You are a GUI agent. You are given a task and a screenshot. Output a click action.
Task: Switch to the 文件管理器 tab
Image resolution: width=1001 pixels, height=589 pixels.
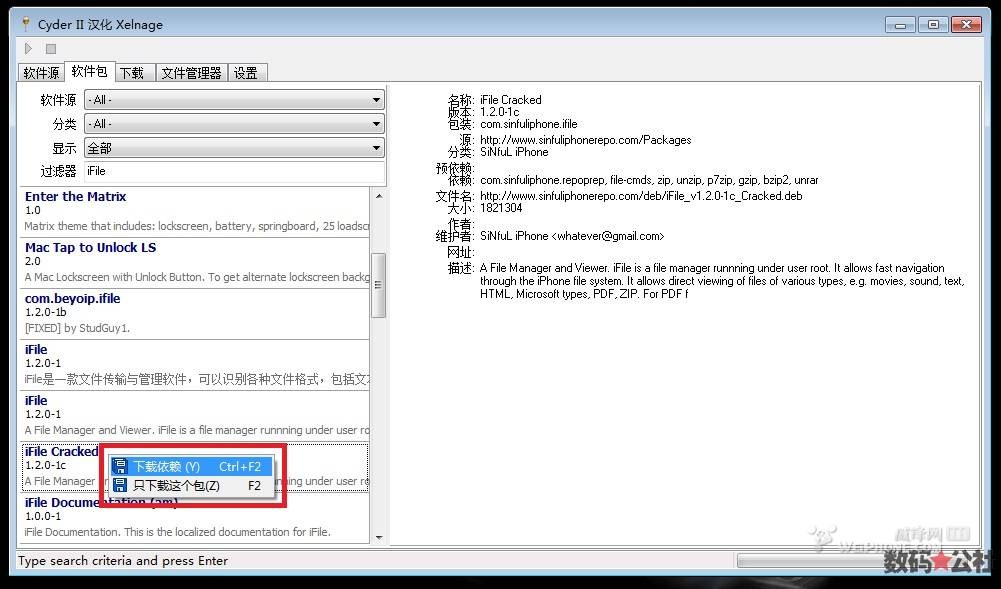click(x=191, y=73)
